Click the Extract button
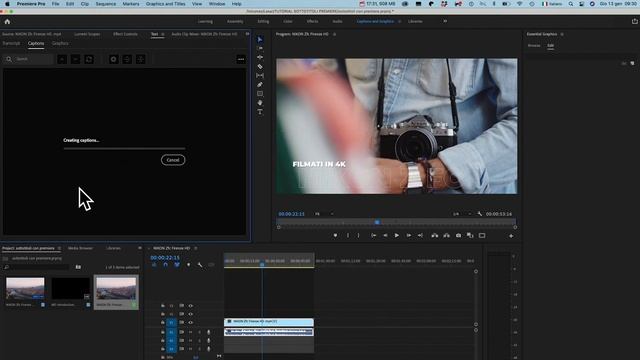The image size is (640, 360). coord(447,236)
